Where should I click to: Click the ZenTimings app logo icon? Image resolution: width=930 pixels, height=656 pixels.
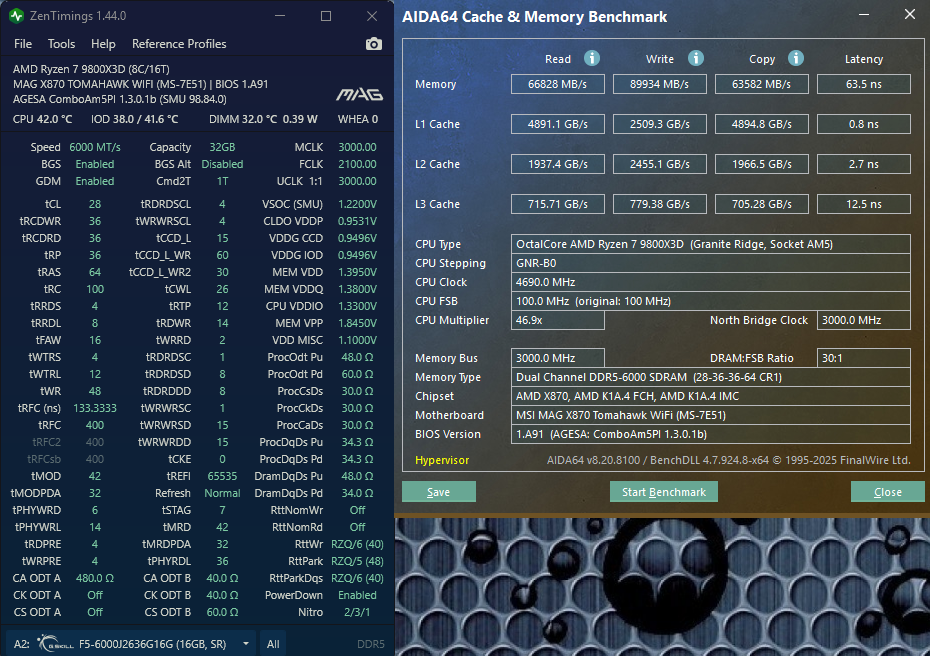pos(17,16)
